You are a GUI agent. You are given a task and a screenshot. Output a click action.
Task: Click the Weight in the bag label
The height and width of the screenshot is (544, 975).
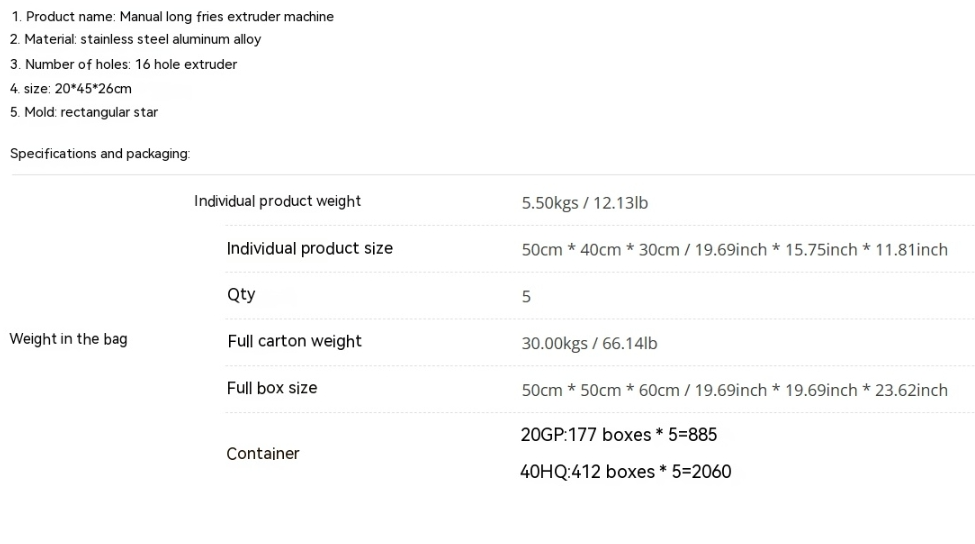pos(68,339)
